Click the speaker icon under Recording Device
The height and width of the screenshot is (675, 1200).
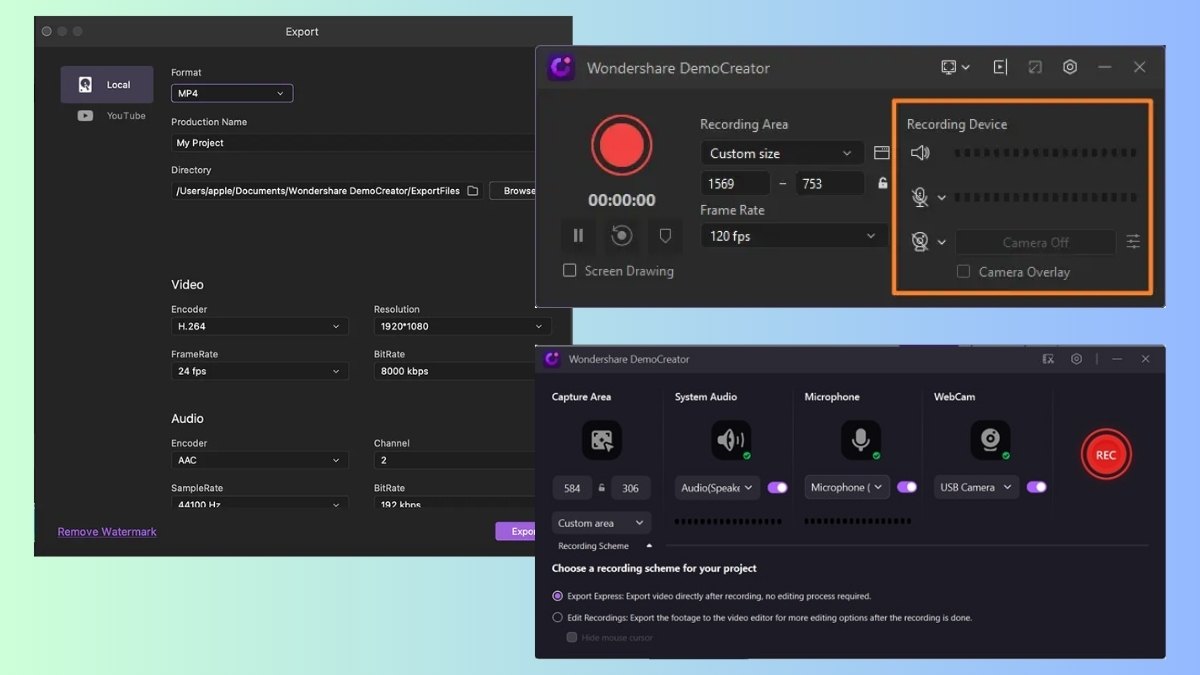(x=920, y=153)
